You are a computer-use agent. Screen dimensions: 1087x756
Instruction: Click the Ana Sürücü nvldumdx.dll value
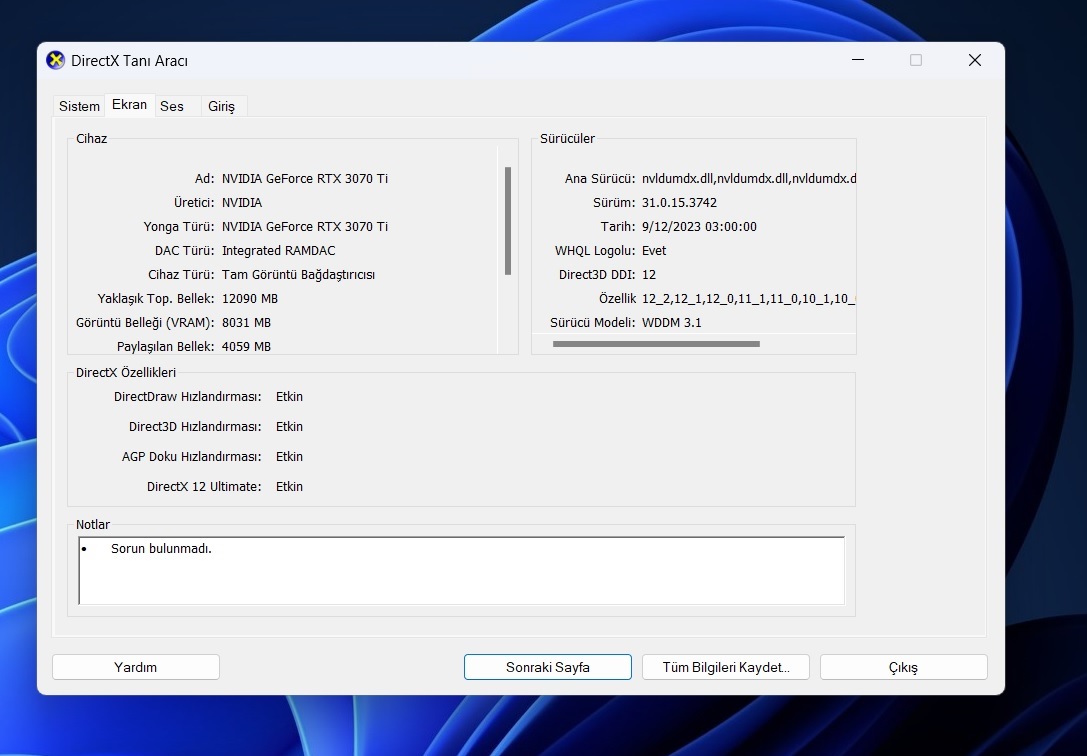pyautogui.click(x=749, y=179)
